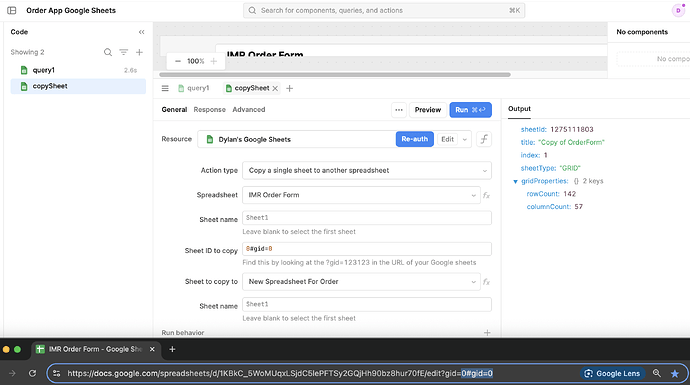Close the IMR Order Form browser tab
This screenshot has width=690, height=385.
152,349
